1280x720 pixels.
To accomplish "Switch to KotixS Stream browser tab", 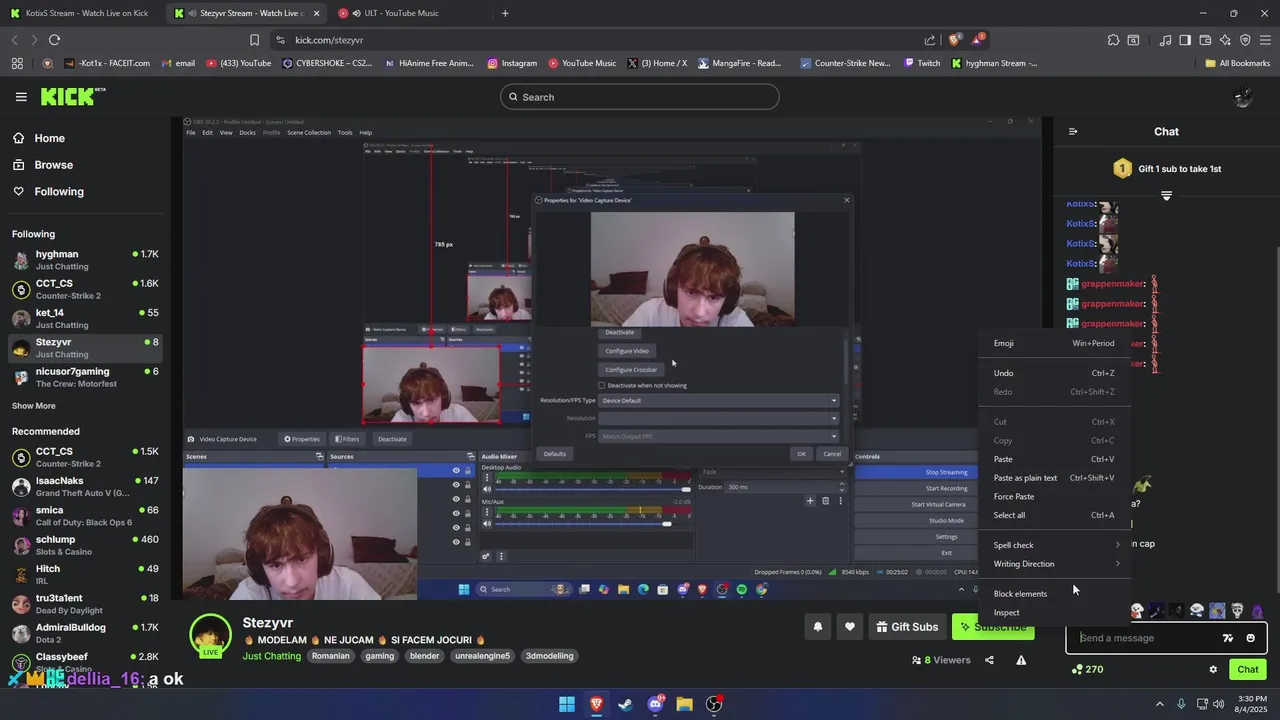I will pos(84,13).
